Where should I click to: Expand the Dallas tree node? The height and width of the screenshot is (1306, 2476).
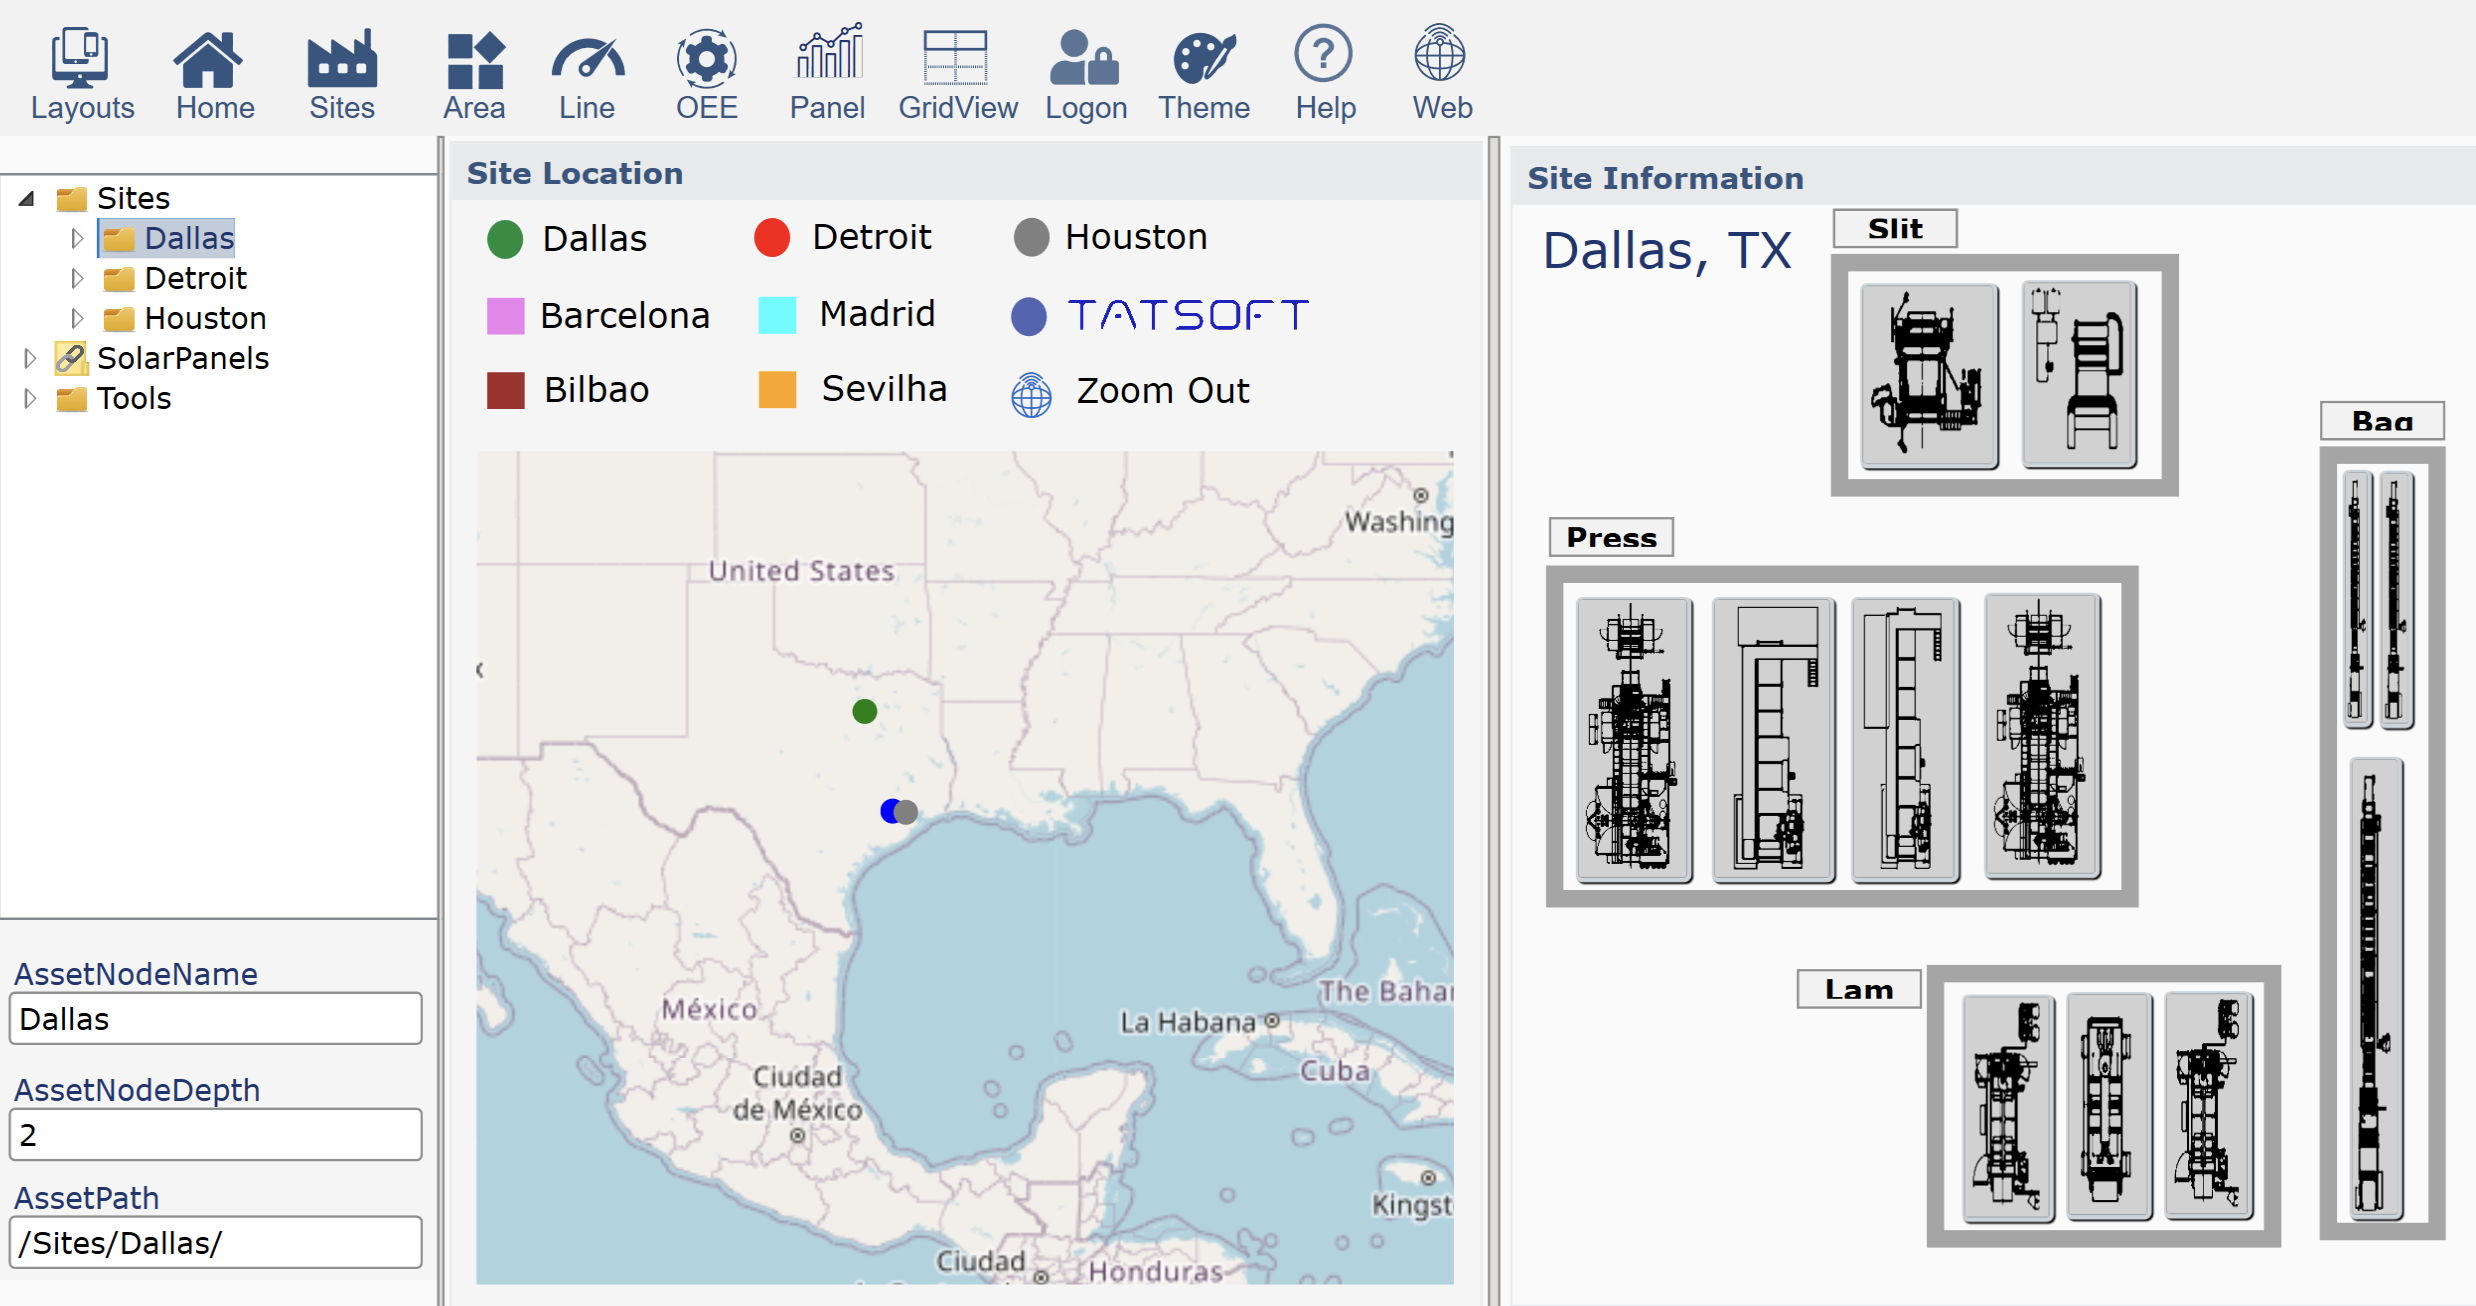point(77,239)
